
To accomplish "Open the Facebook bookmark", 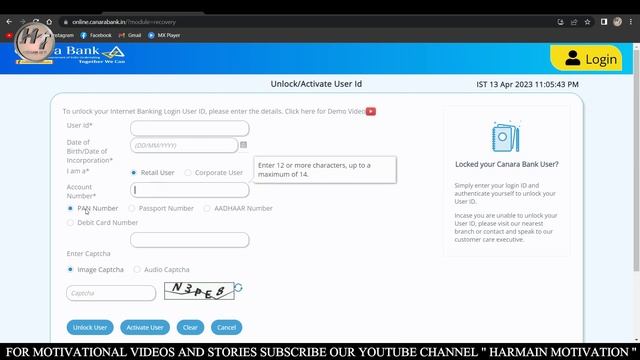I will pos(96,36).
